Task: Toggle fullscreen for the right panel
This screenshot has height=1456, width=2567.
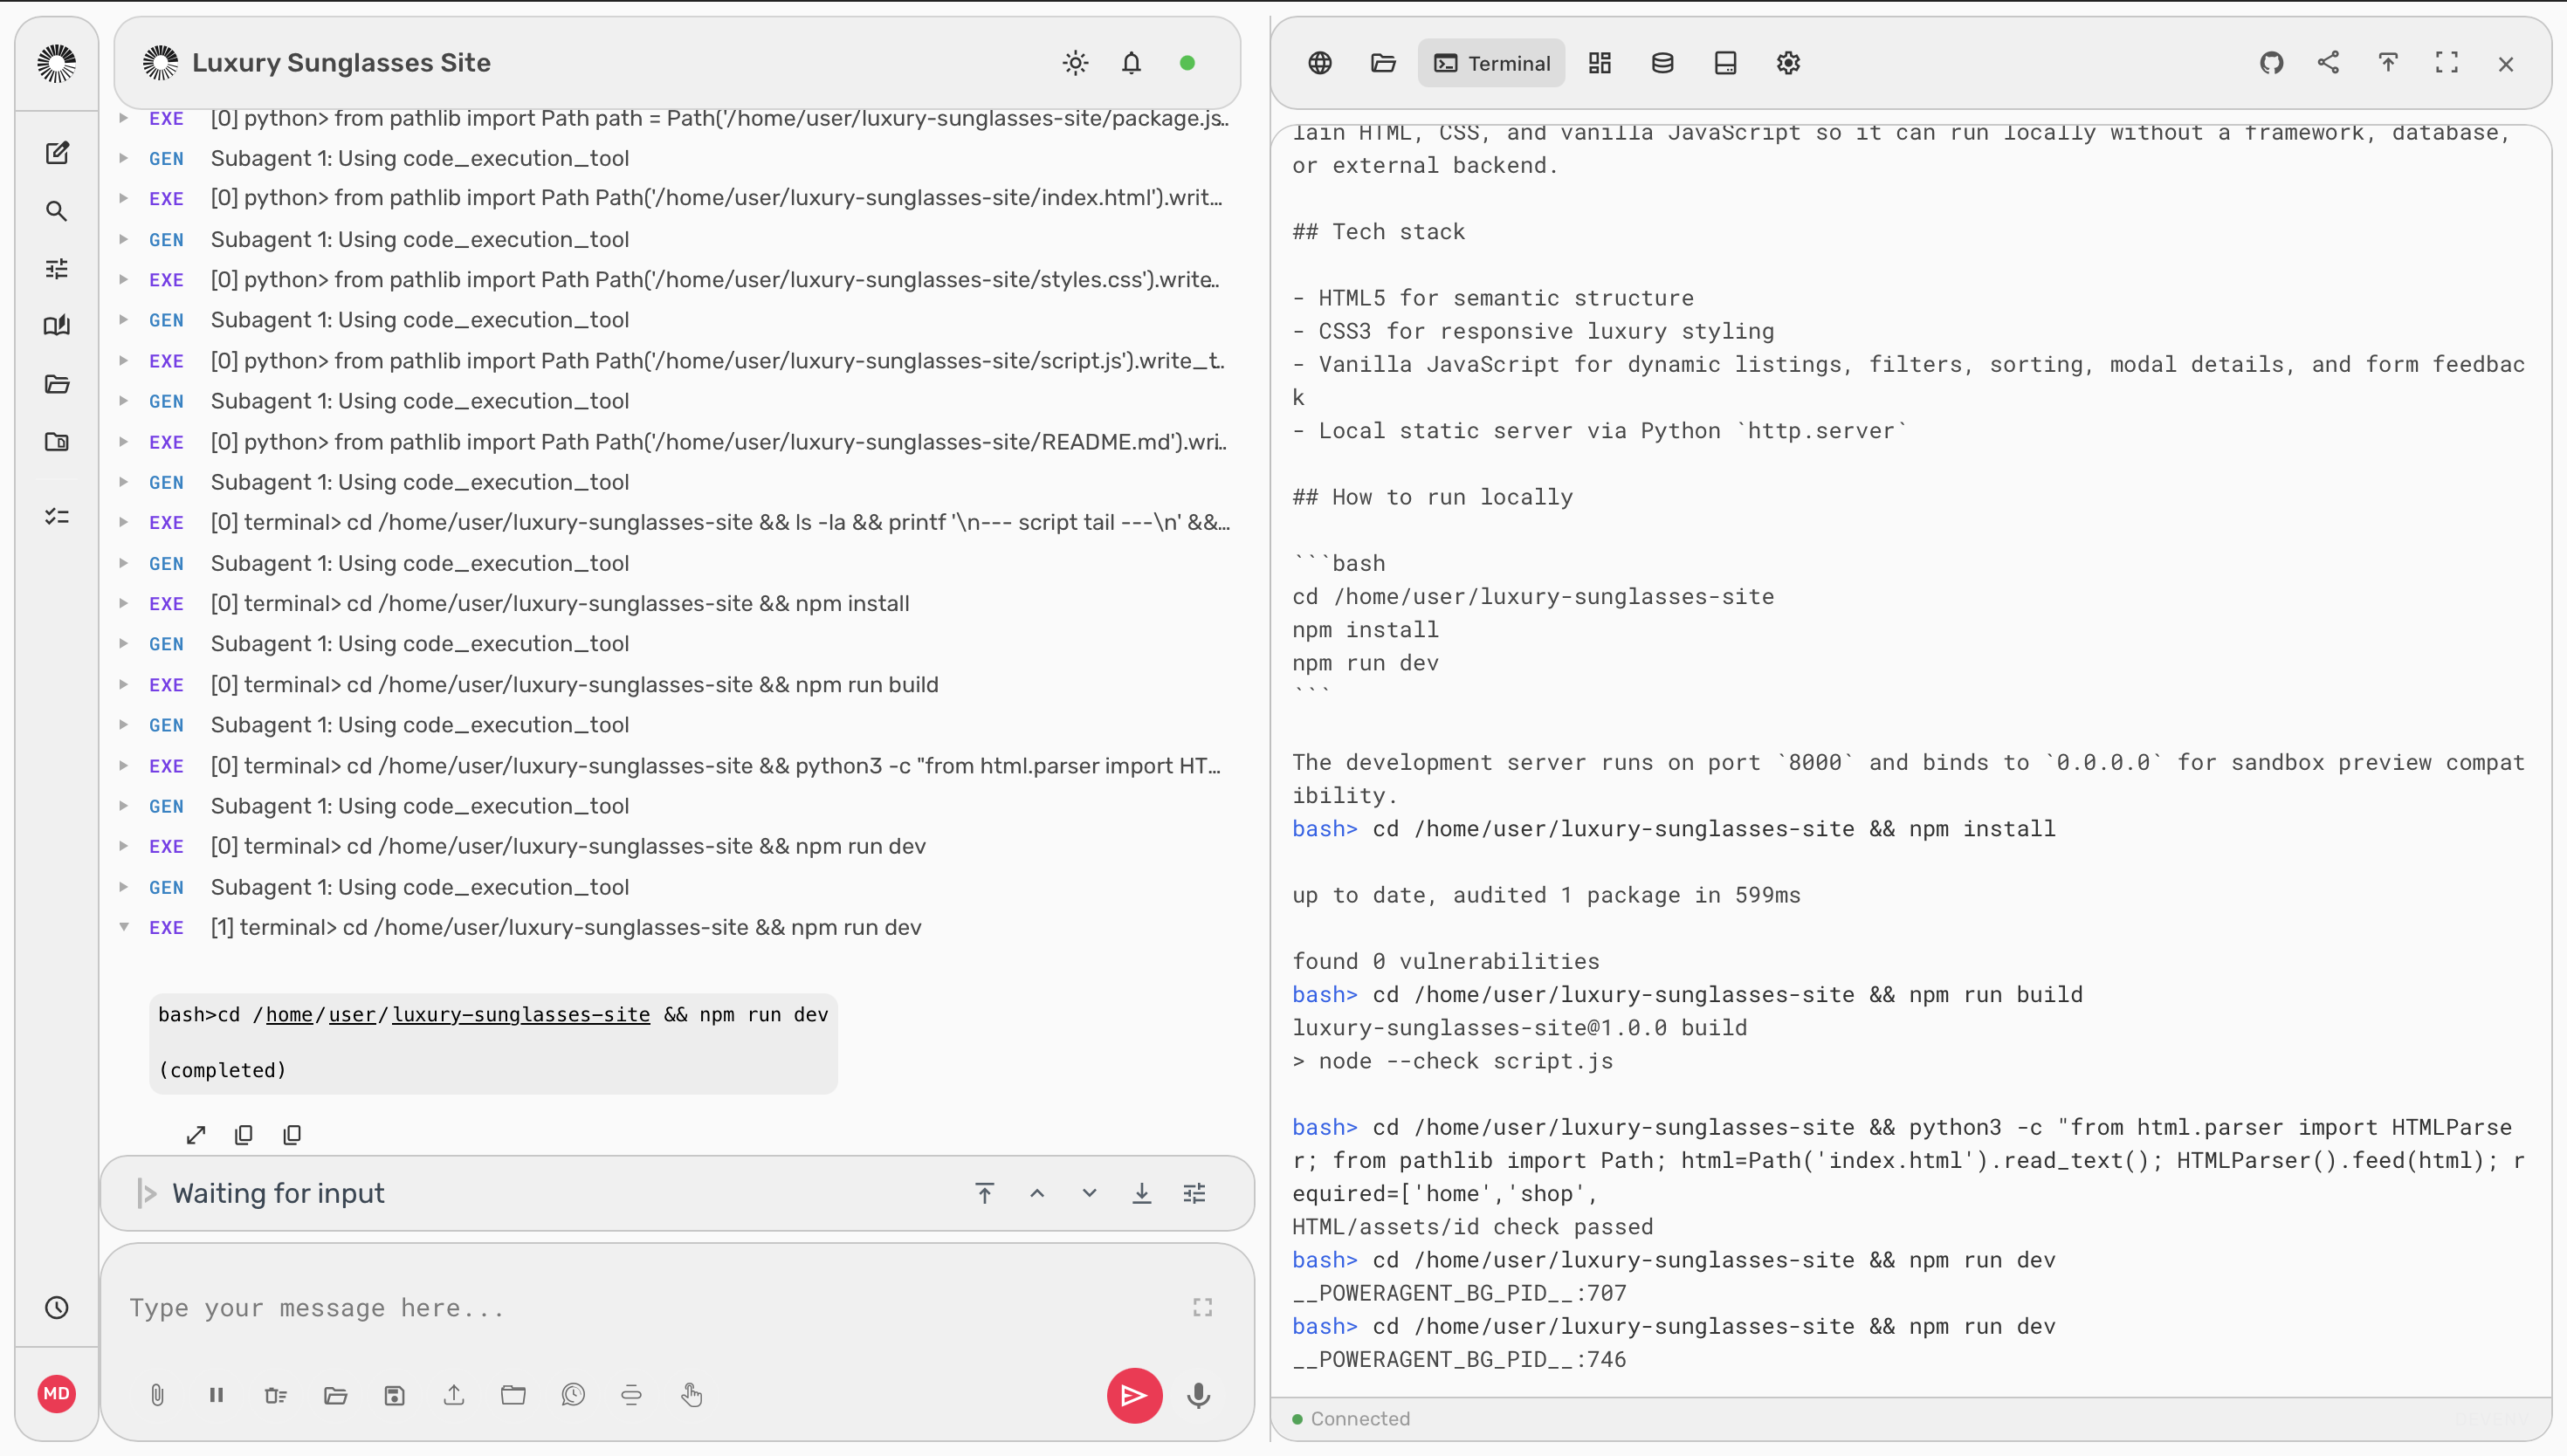Action: pos(2447,63)
